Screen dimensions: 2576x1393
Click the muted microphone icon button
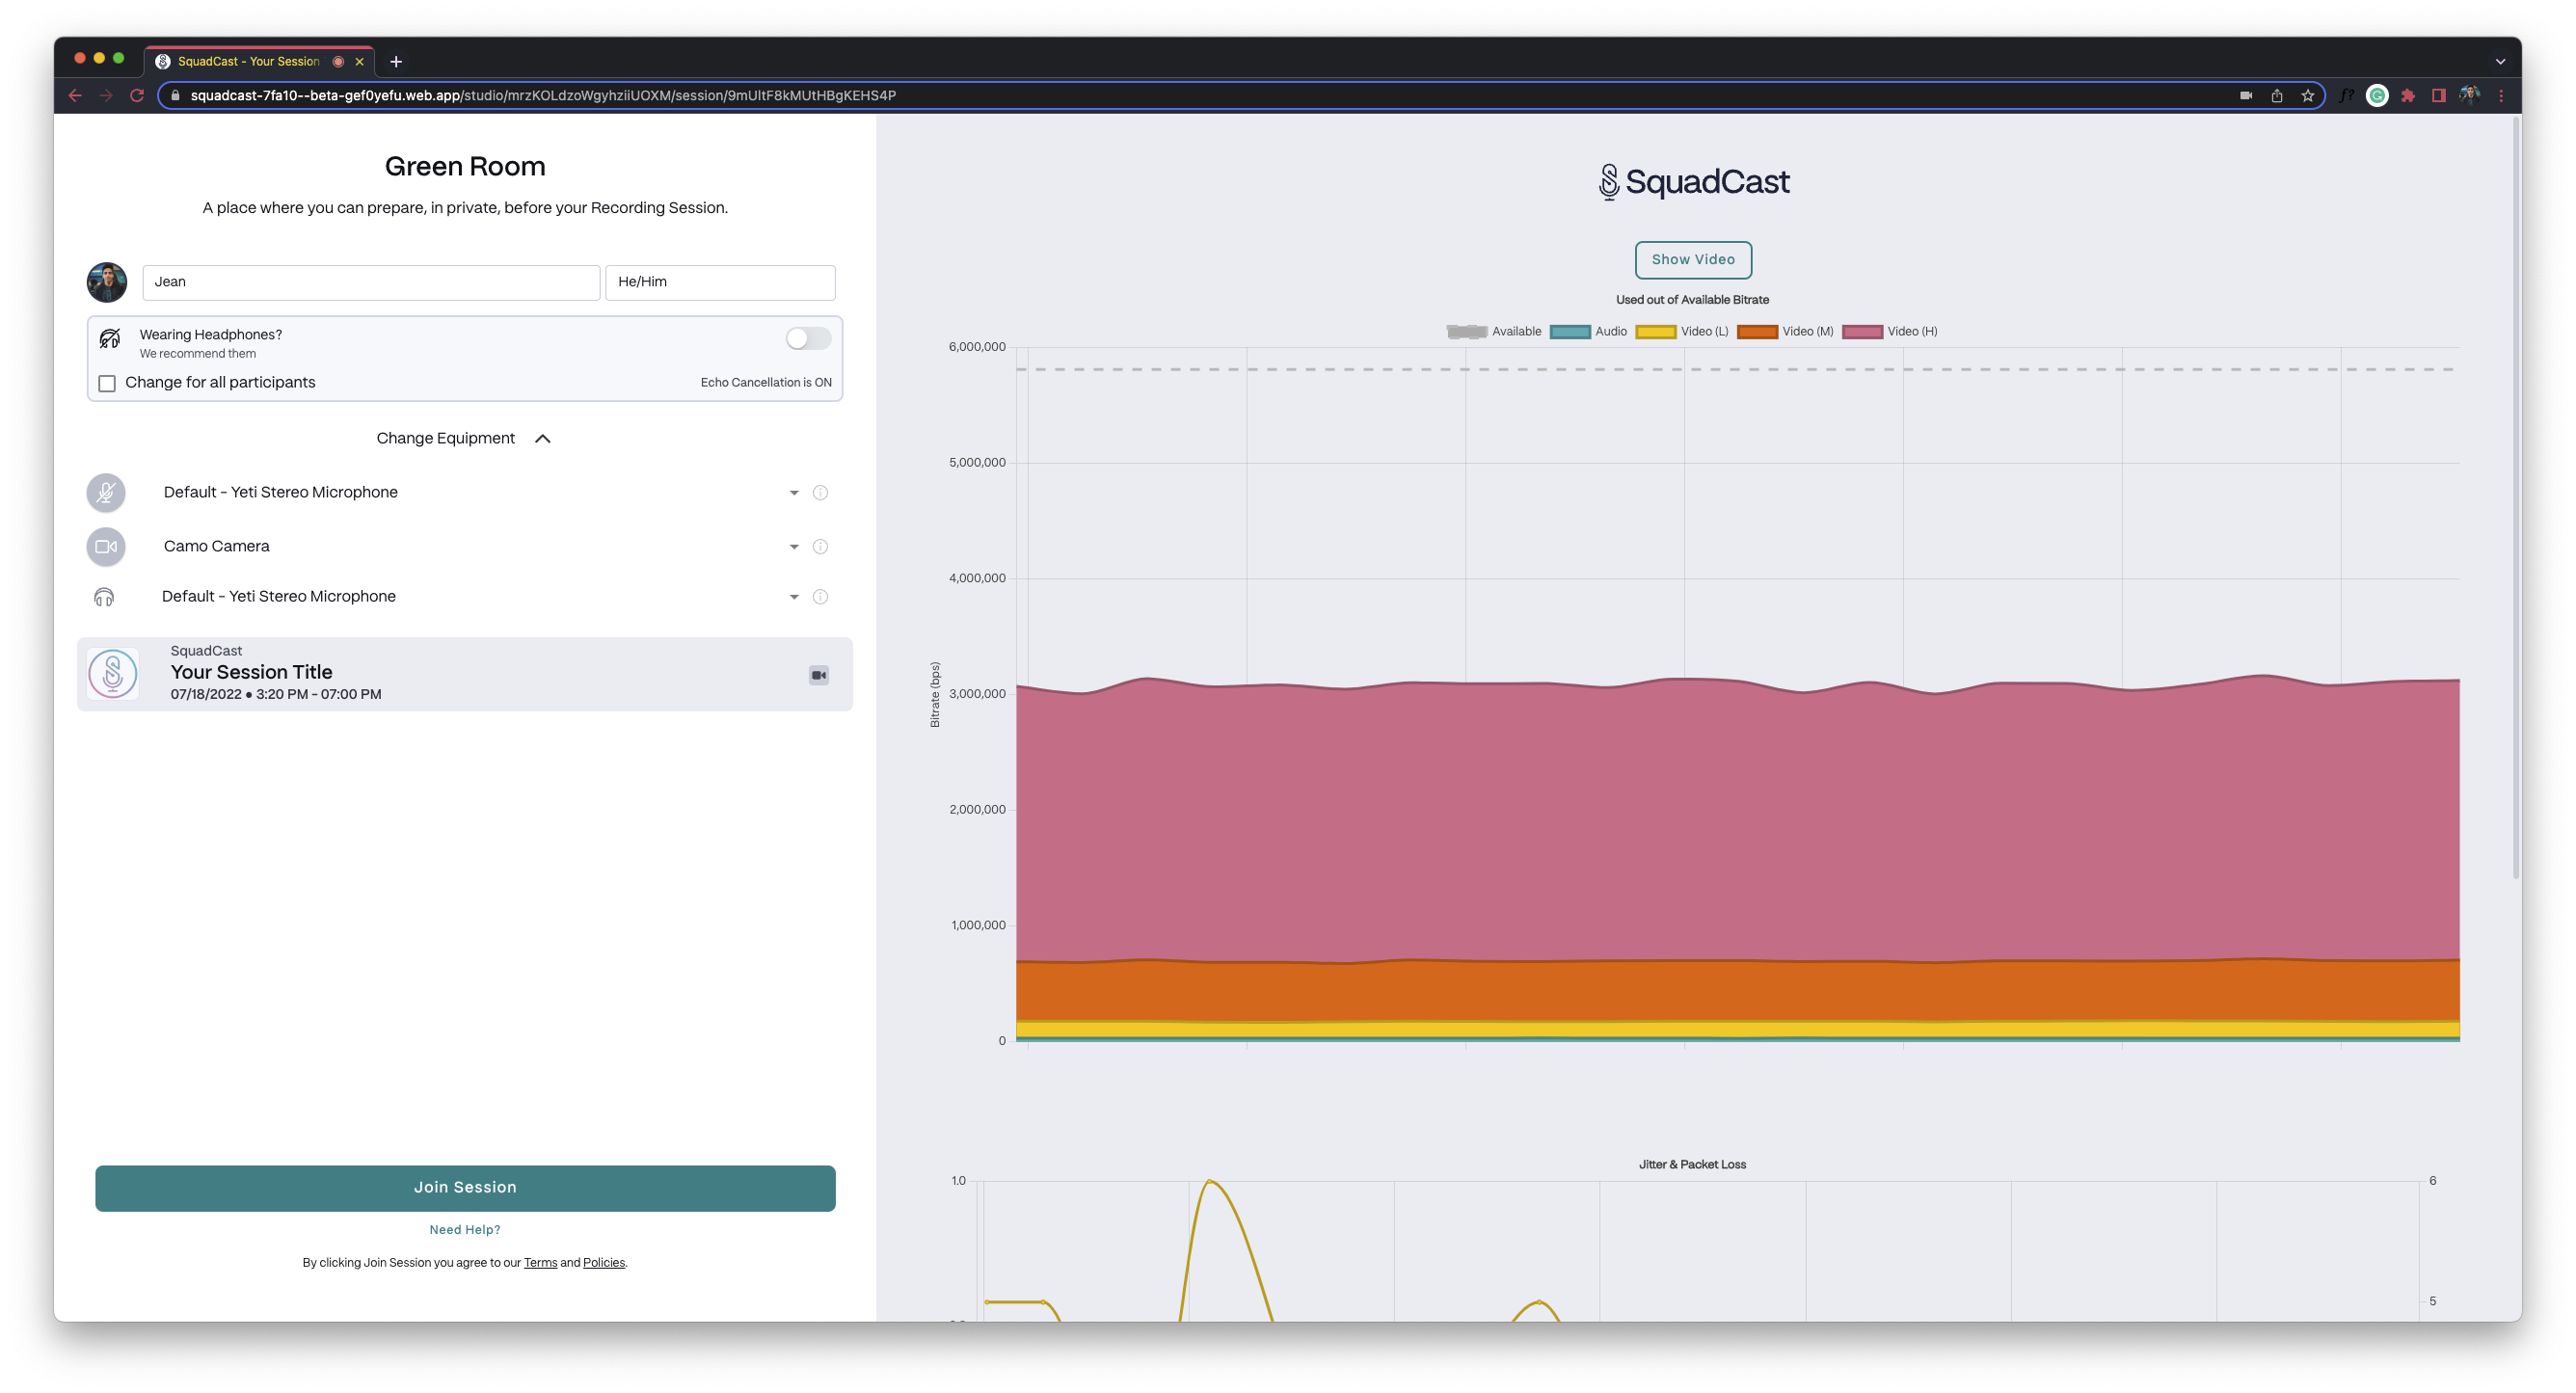click(106, 492)
